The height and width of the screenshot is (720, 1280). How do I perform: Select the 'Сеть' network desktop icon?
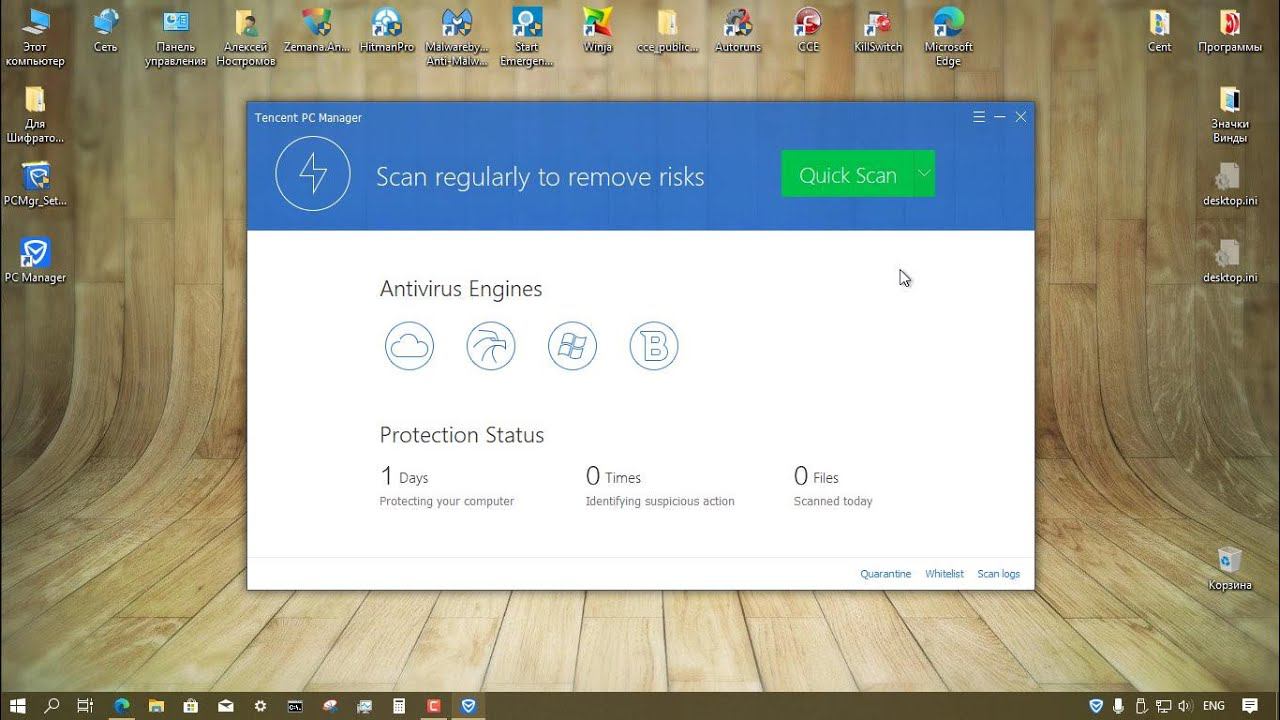105,30
